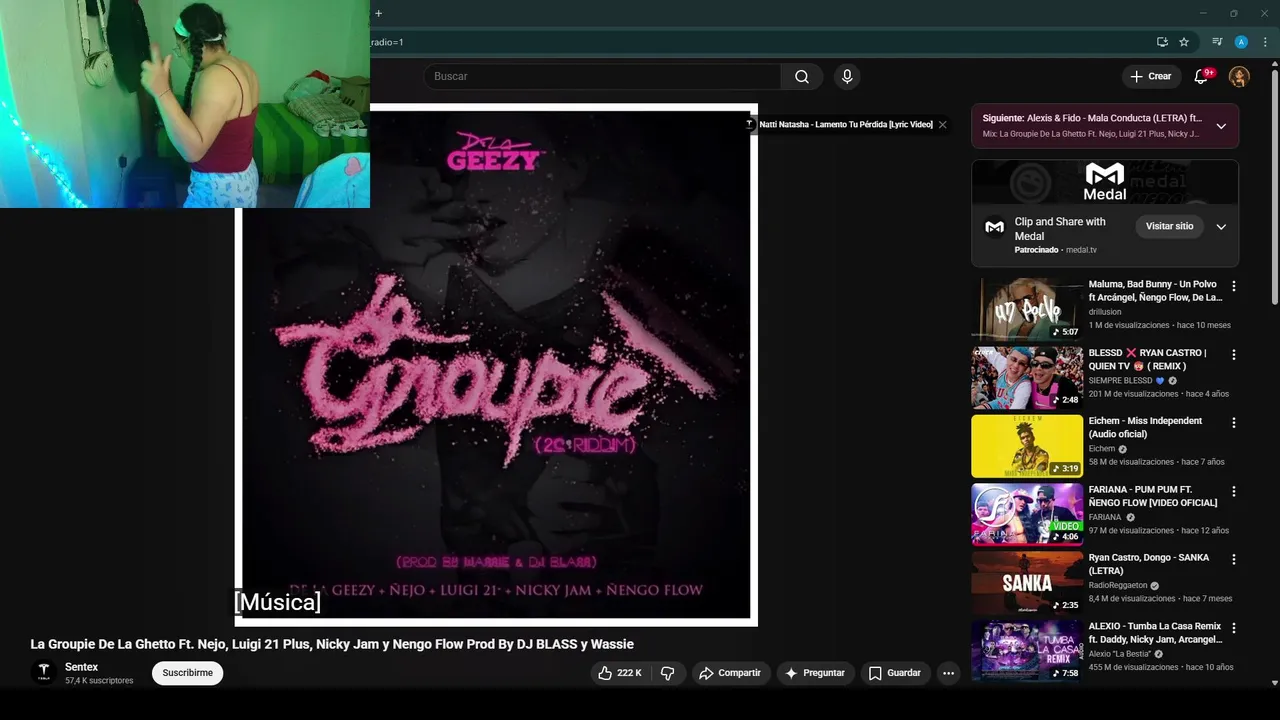The height and width of the screenshot is (720, 1280).
Task: Open the Chrome profile A button
Action: 1241,42
